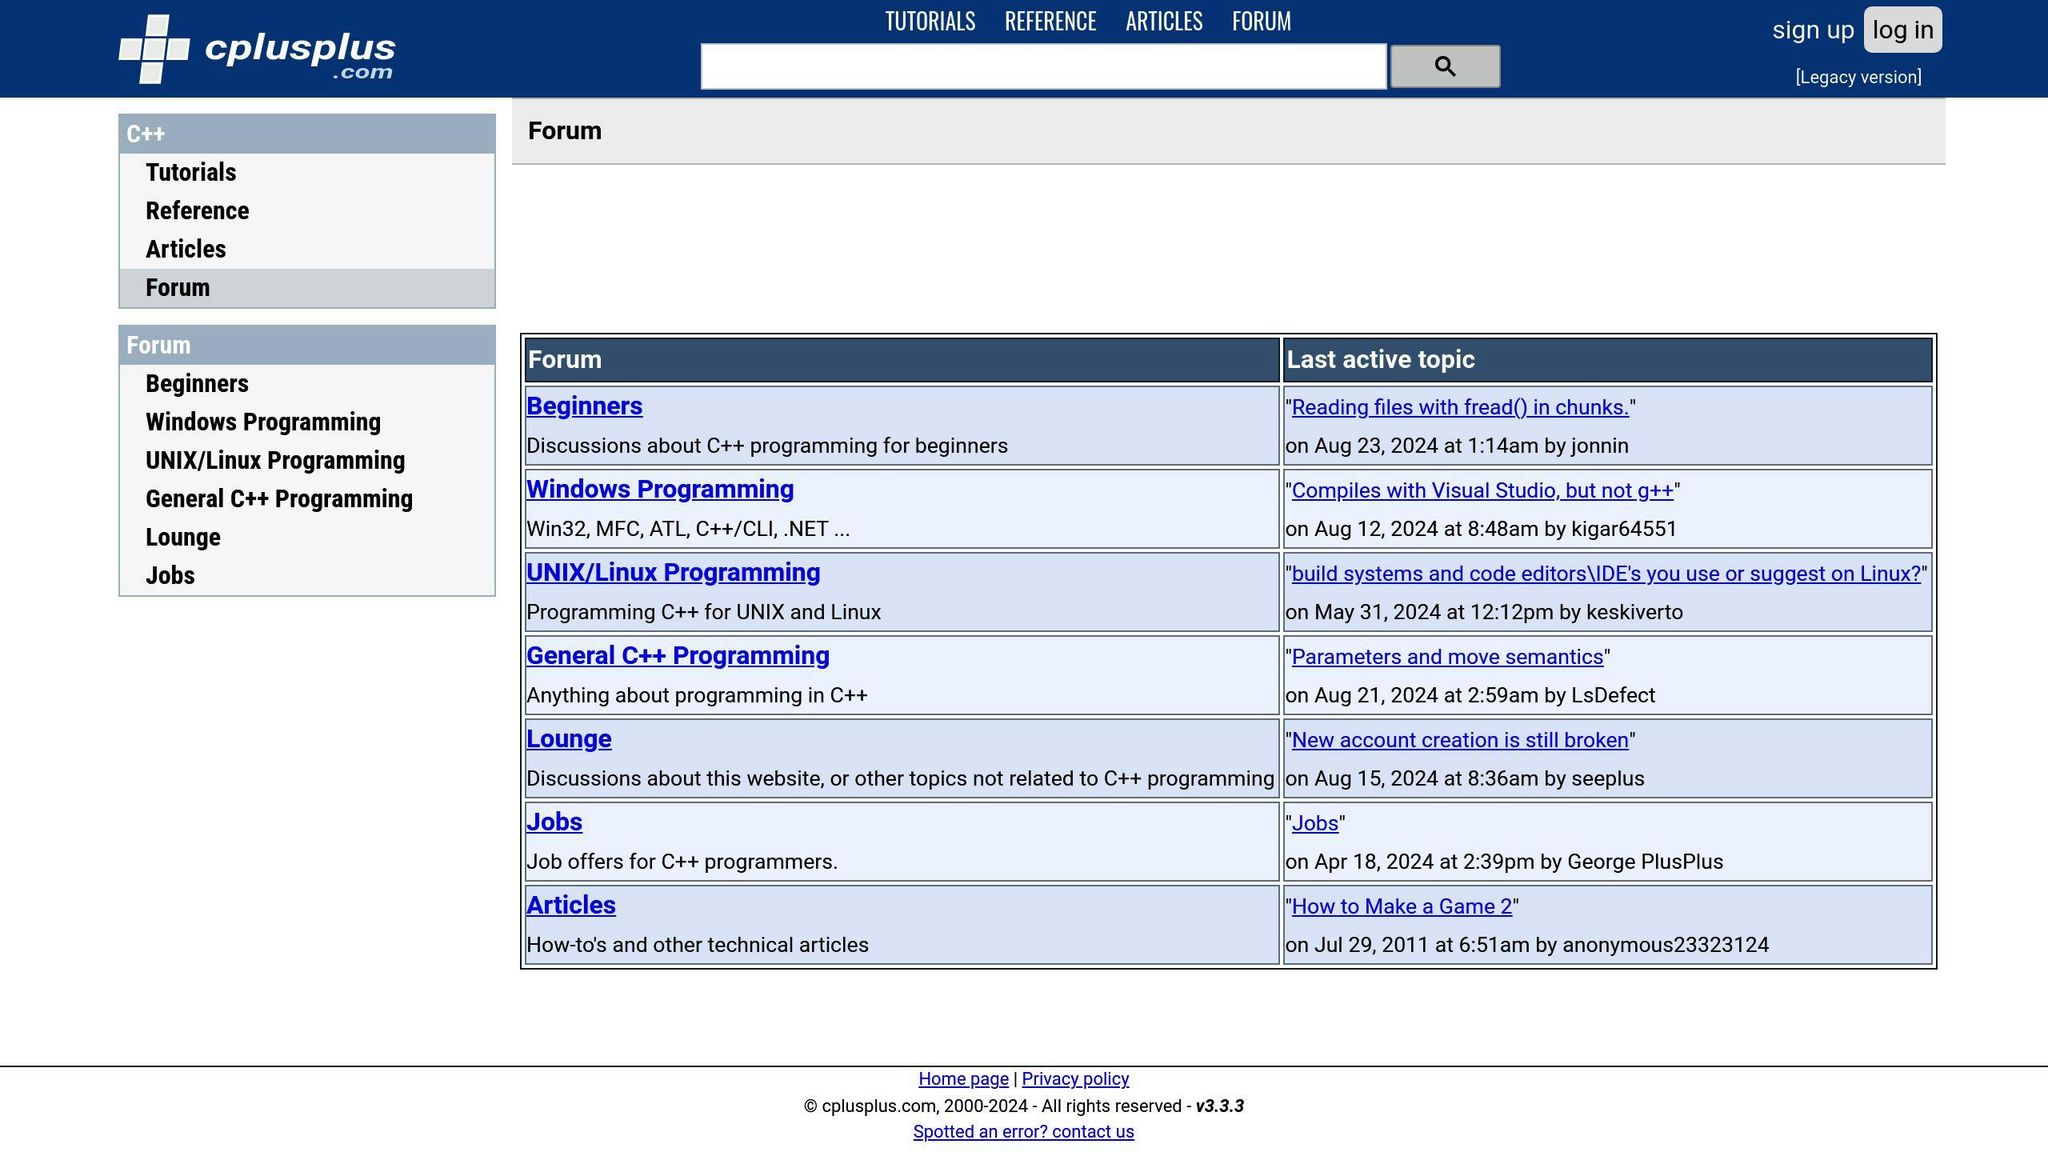Open the Windows Programming forum
The width and height of the screenshot is (2048, 1152).
click(660, 489)
